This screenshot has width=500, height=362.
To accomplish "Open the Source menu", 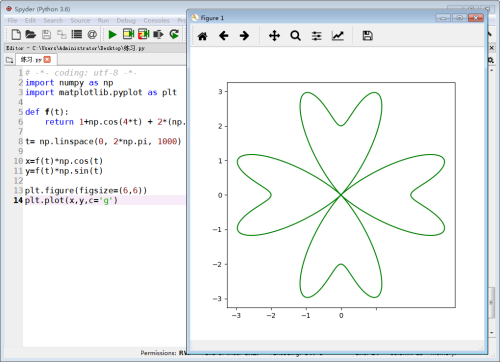I will tap(80, 20).
